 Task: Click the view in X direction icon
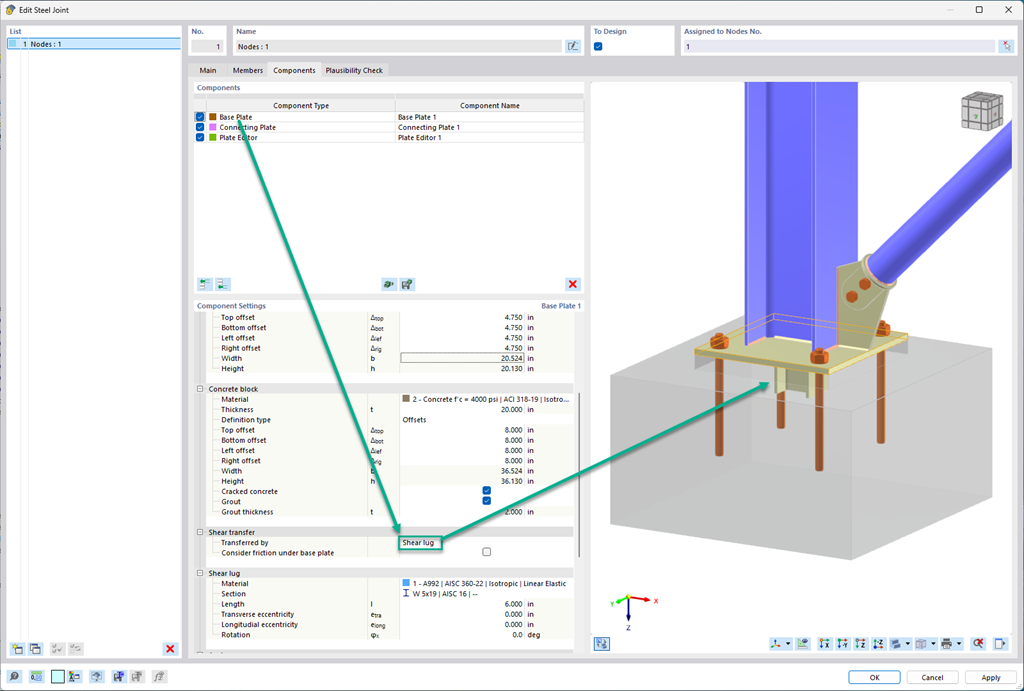825,644
